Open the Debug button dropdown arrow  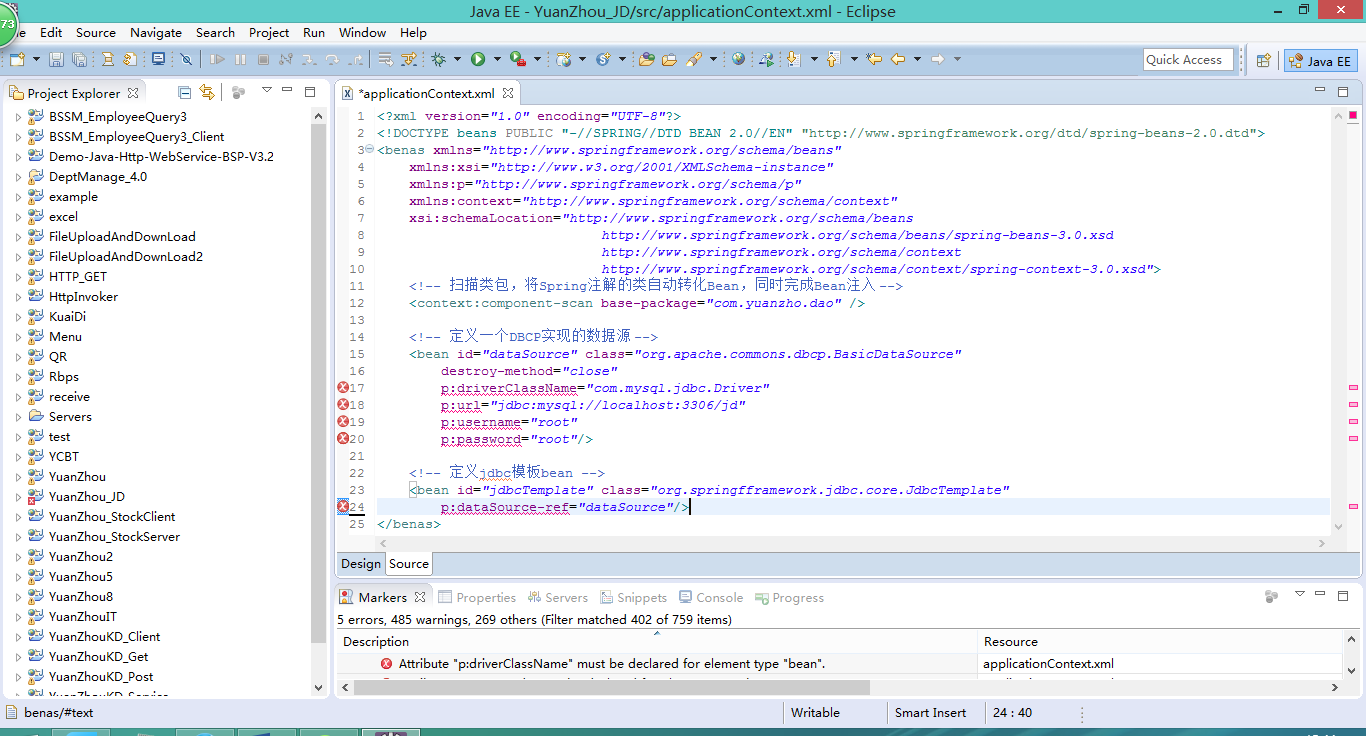[x=456, y=60]
